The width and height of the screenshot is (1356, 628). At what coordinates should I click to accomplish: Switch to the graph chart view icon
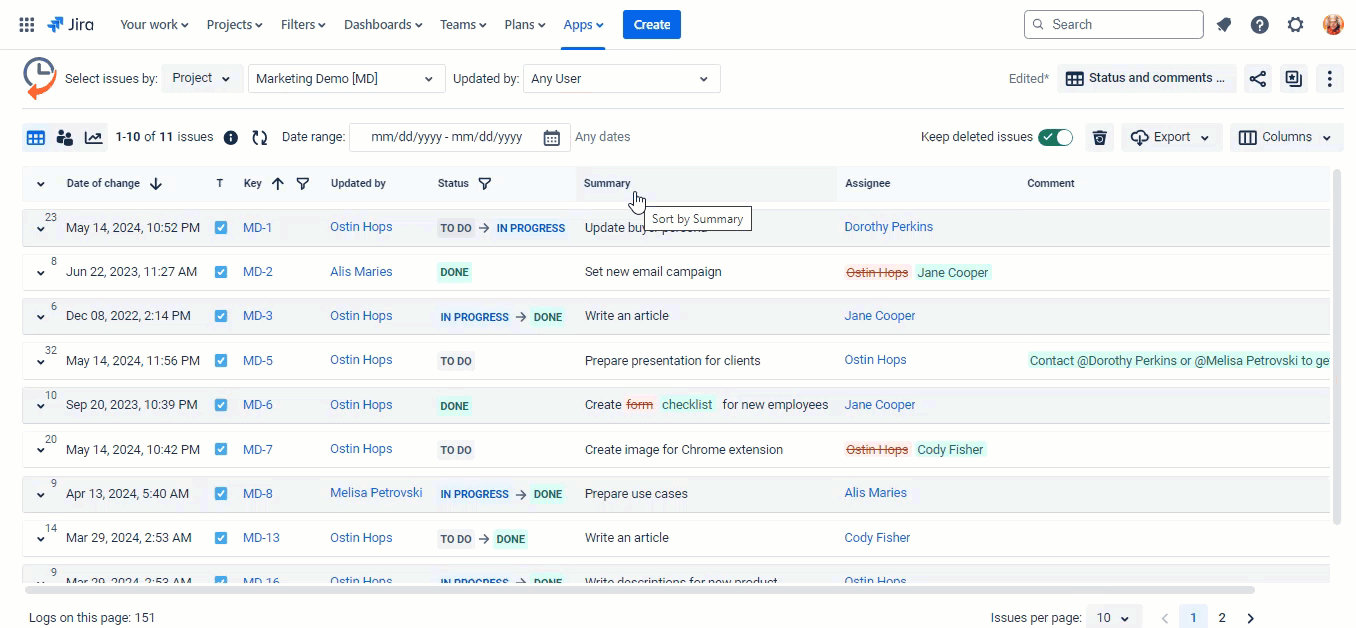point(94,138)
